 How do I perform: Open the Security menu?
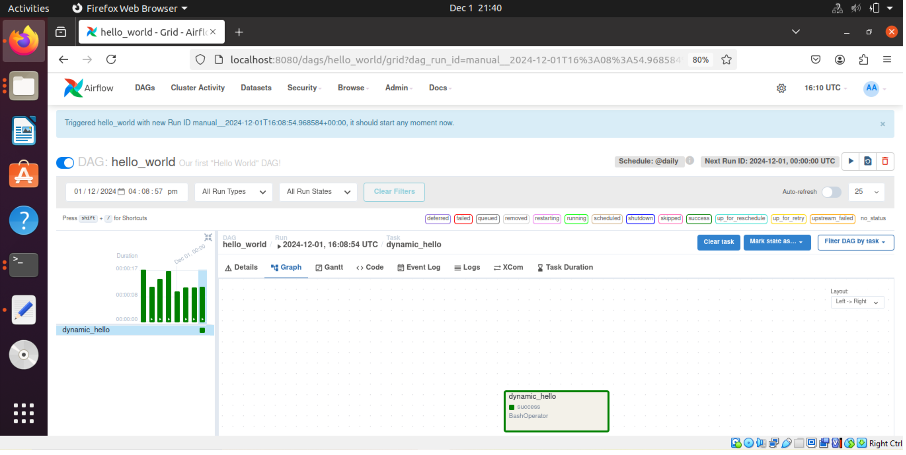tap(304, 88)
